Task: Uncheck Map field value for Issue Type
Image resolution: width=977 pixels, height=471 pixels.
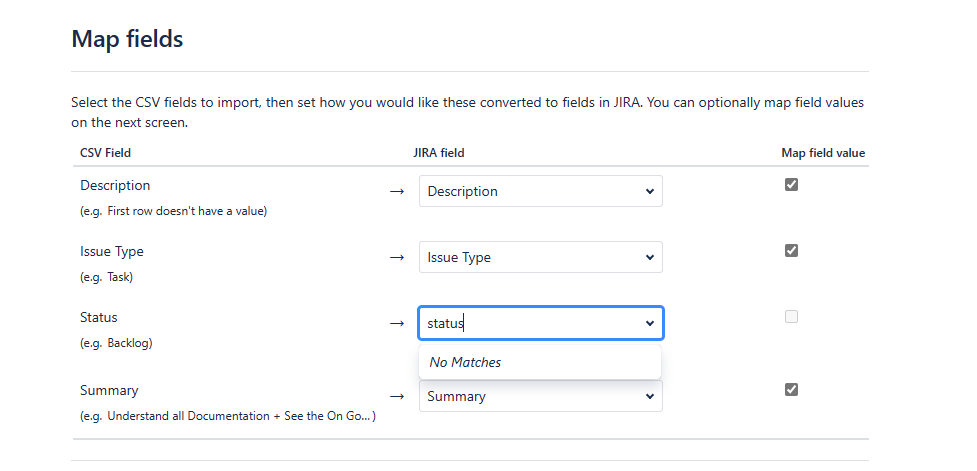Action: pyautogui.click(x=791, y=250)
